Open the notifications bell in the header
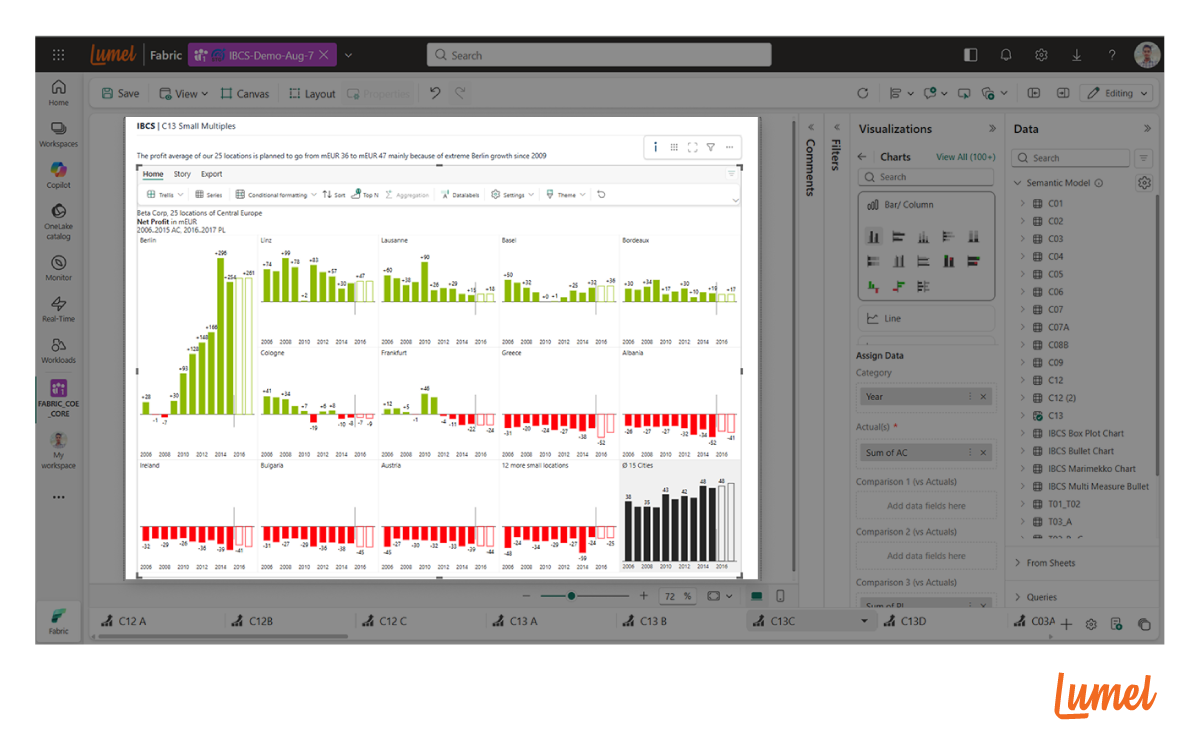The width and height of the screenshot is (1200, 740). pos(1006,55)
